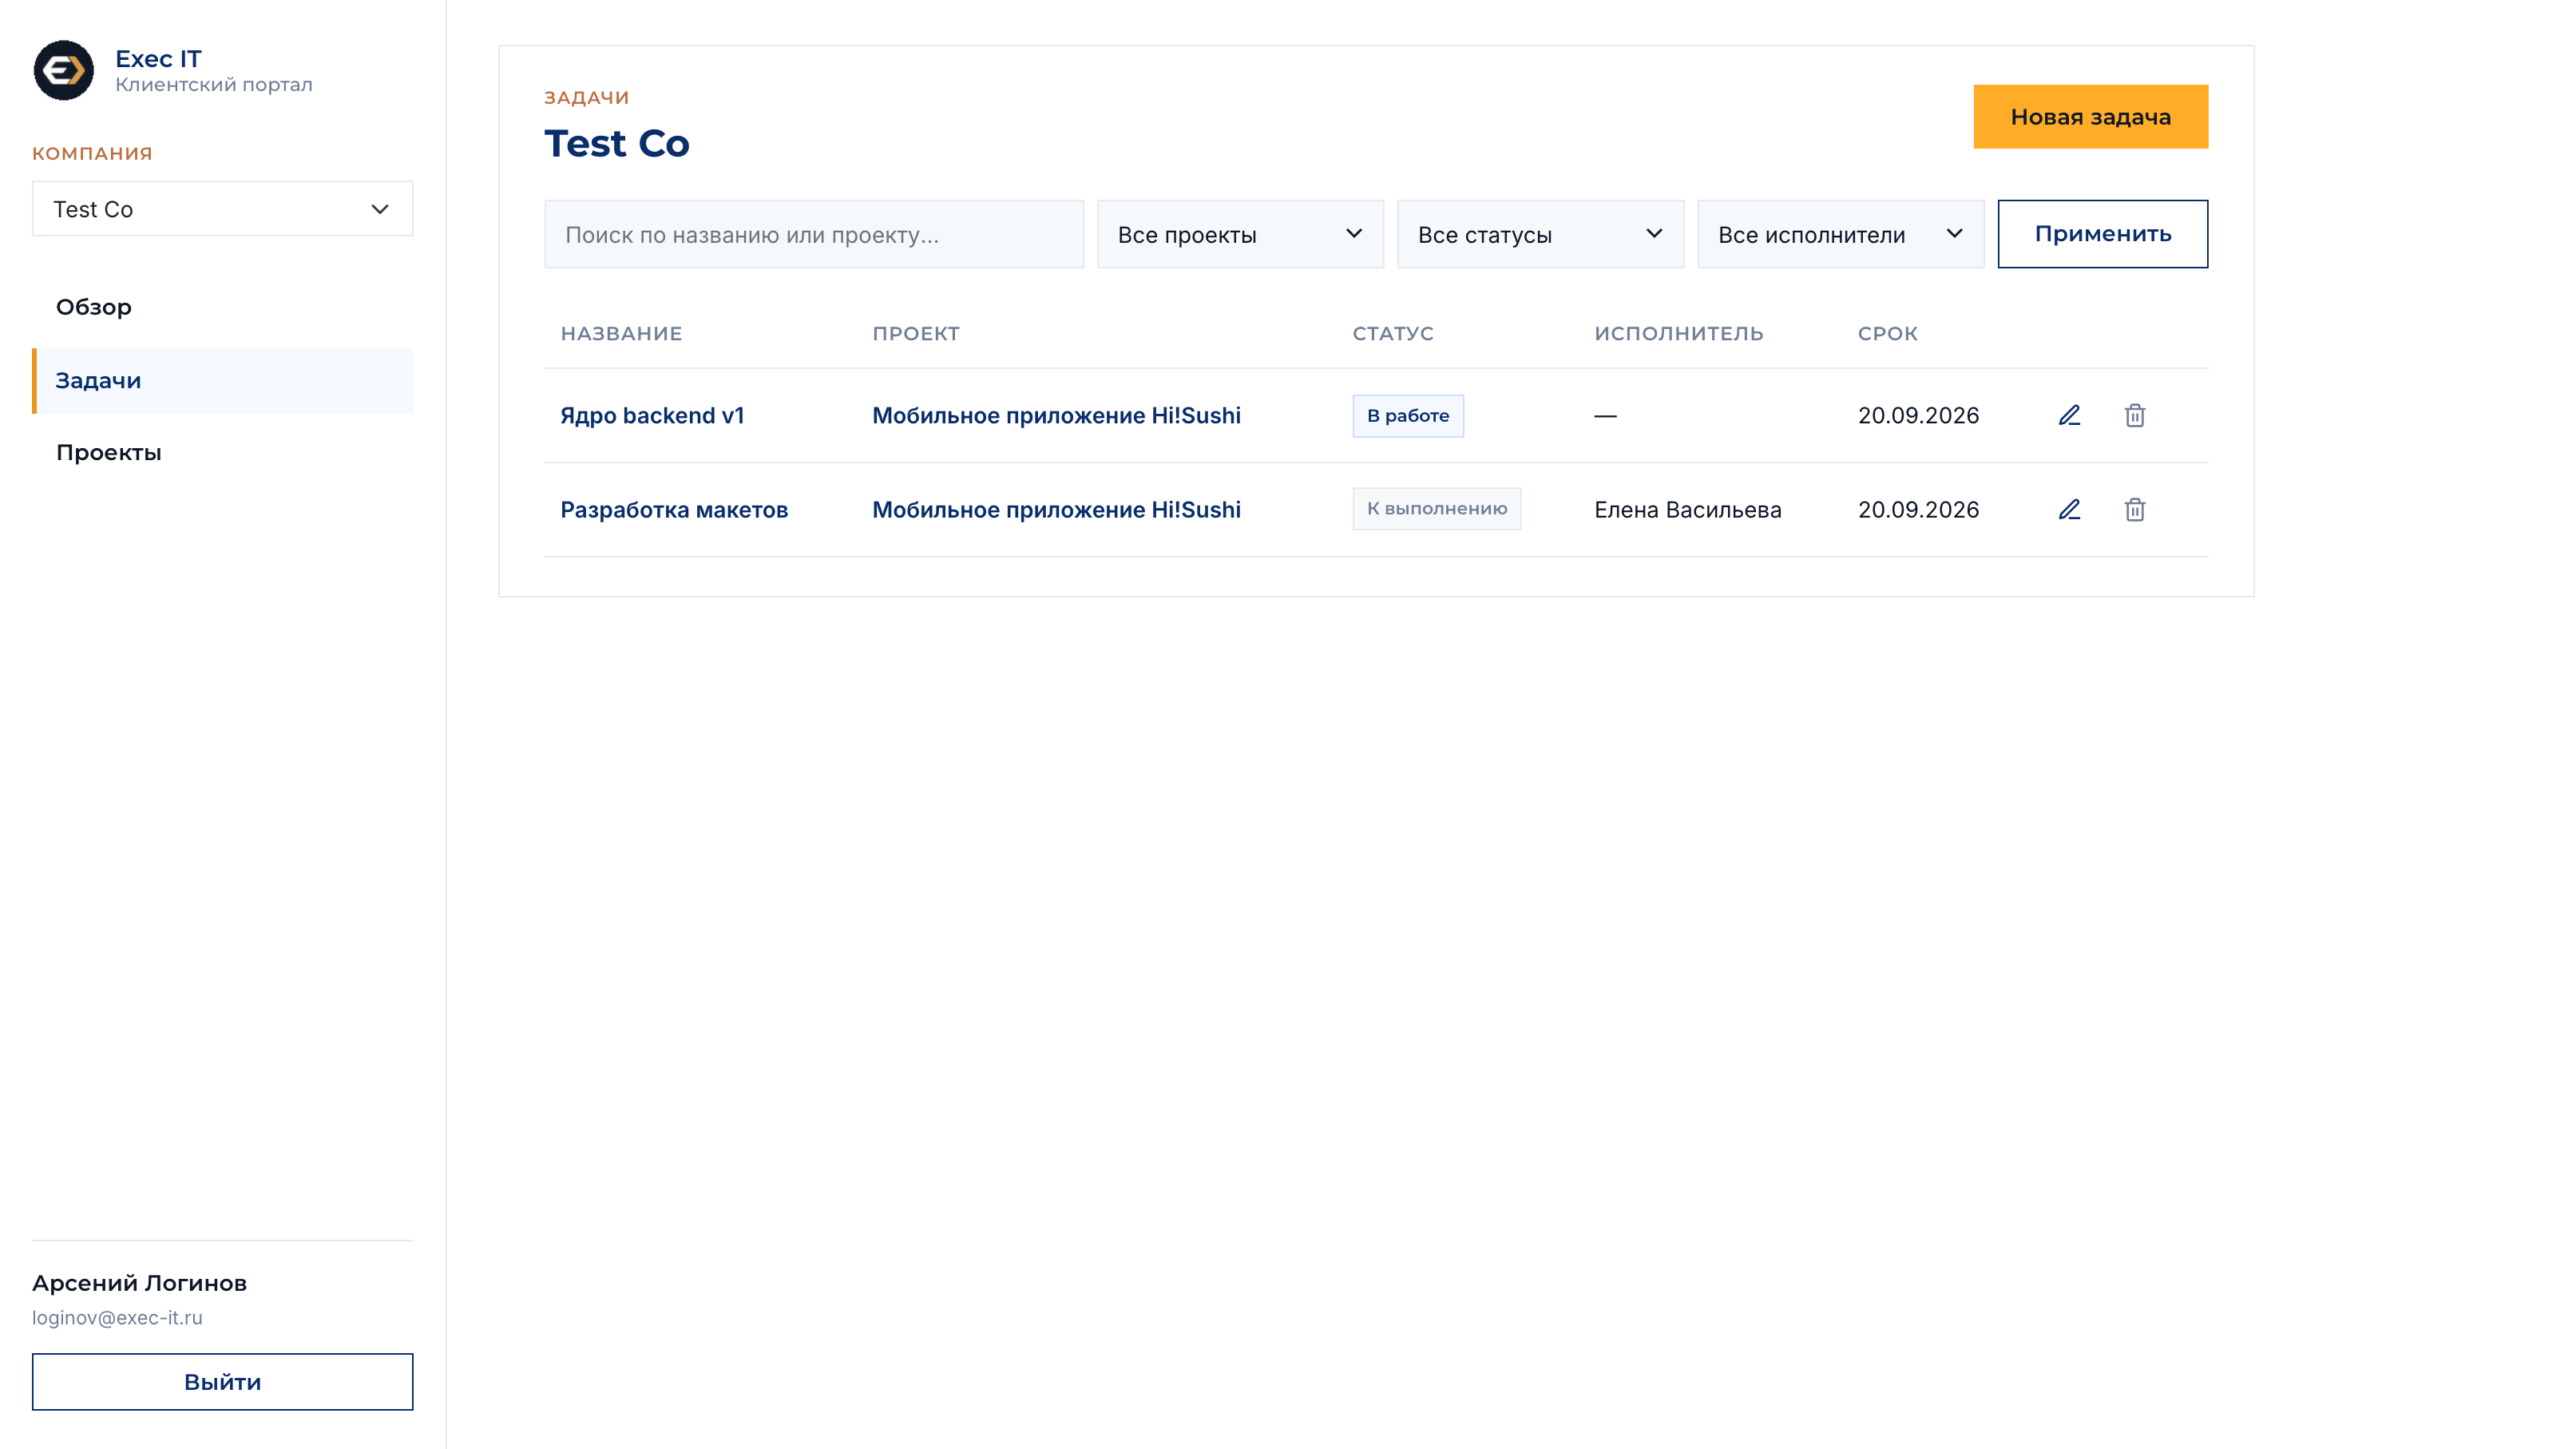This screenshot has height=1449, width=2576.
Task: Focus the search by name or project field
Action: [x=813, y=234]
